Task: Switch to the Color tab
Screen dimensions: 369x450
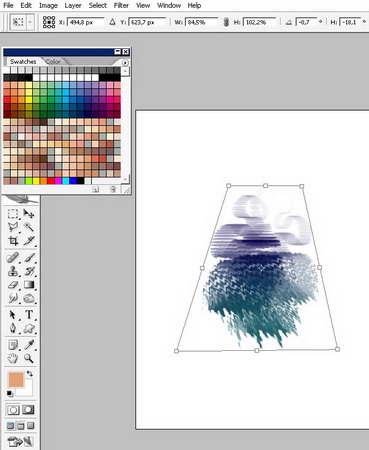Action: [53, 62]
